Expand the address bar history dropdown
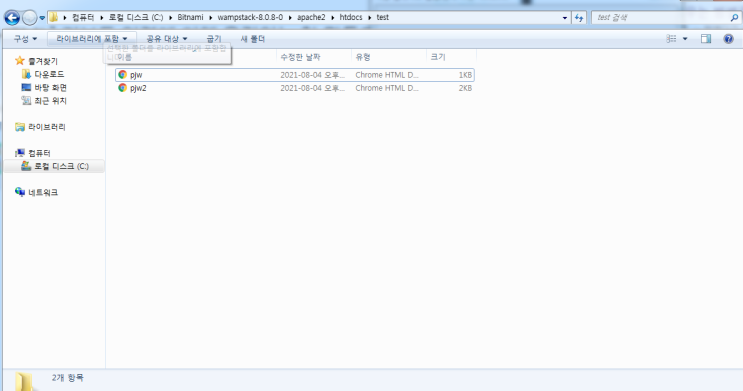This screenshot has width=743, height=391. pos(565,18)
